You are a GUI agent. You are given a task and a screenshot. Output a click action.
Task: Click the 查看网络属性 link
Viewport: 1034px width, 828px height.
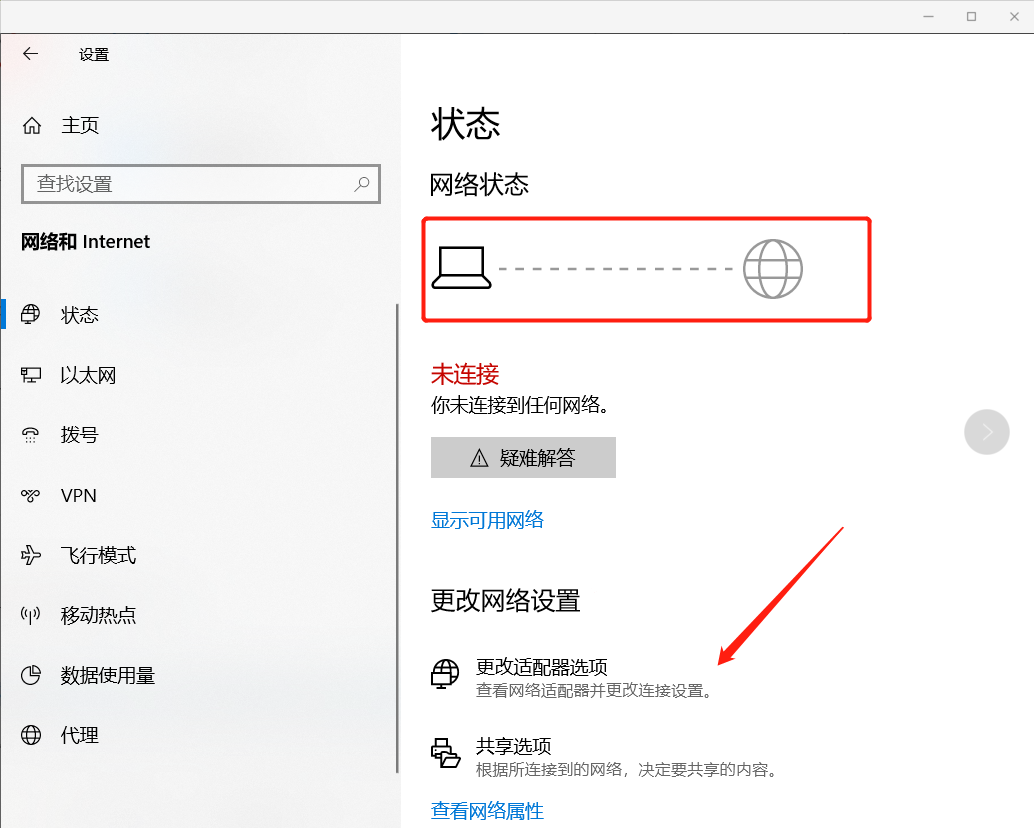tap(487, 811)
